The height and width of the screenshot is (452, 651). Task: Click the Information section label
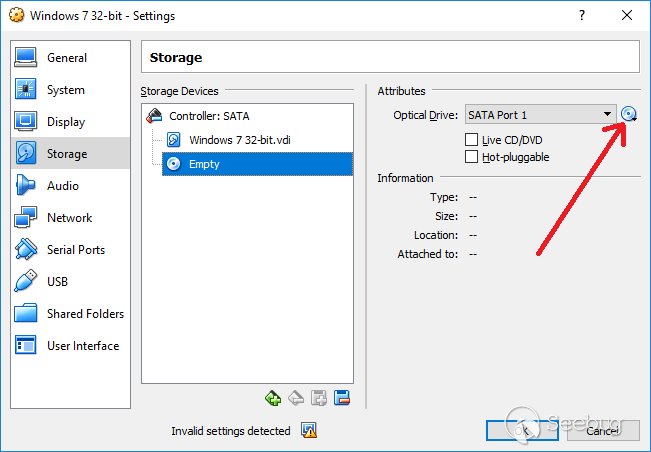click(x=405, y=178)
